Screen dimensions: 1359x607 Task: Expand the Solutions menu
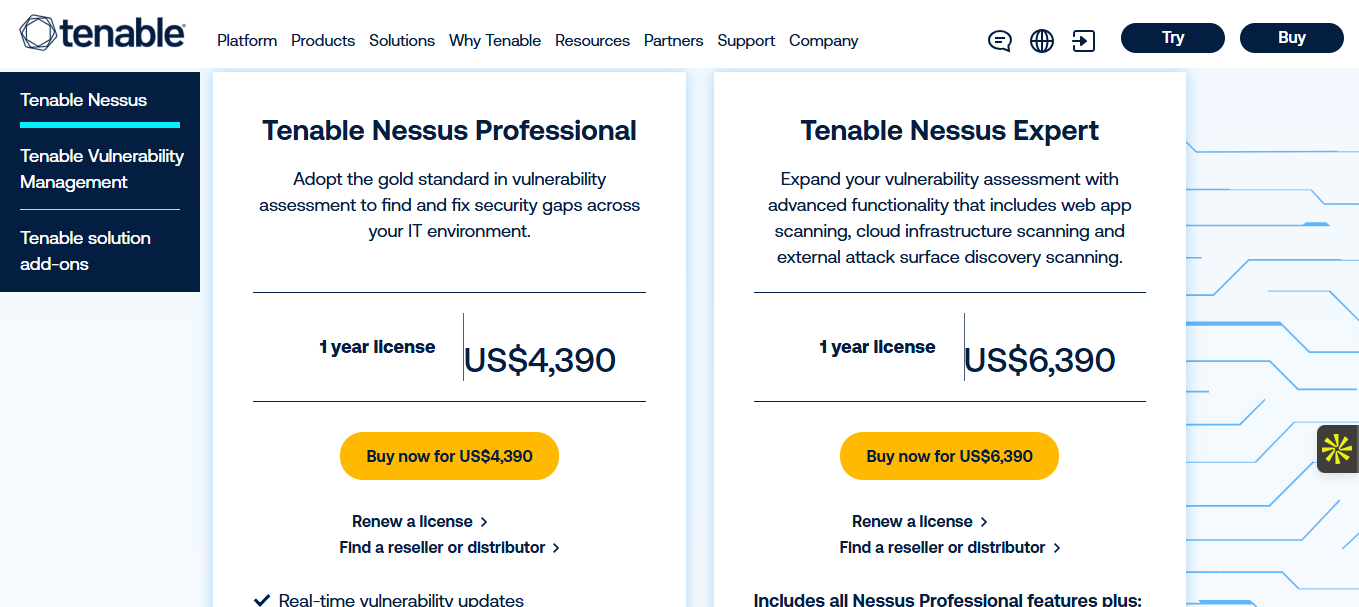[x=402, y=41]
